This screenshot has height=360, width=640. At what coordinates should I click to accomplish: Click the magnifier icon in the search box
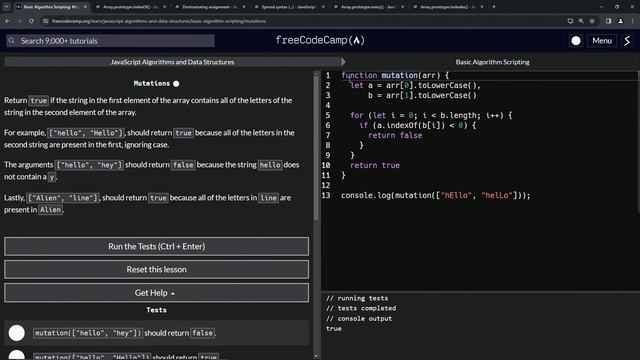pos(12,41)
